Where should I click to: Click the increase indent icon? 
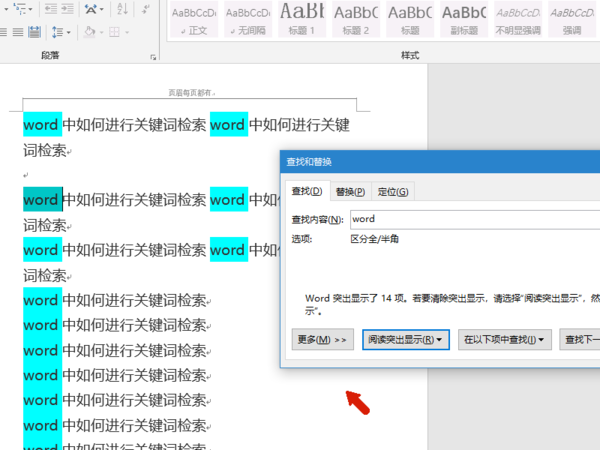pos(67,8)
